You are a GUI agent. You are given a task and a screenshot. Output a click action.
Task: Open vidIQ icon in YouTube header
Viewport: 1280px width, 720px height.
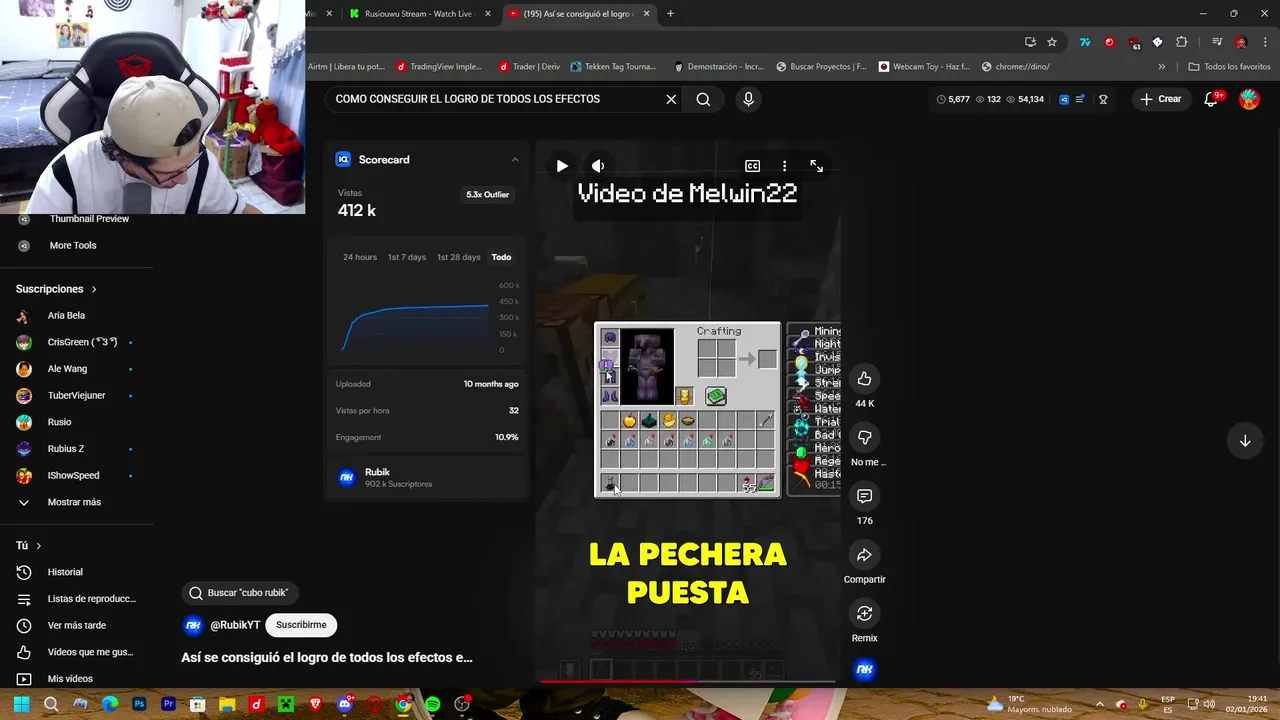tap(1064, 99)
